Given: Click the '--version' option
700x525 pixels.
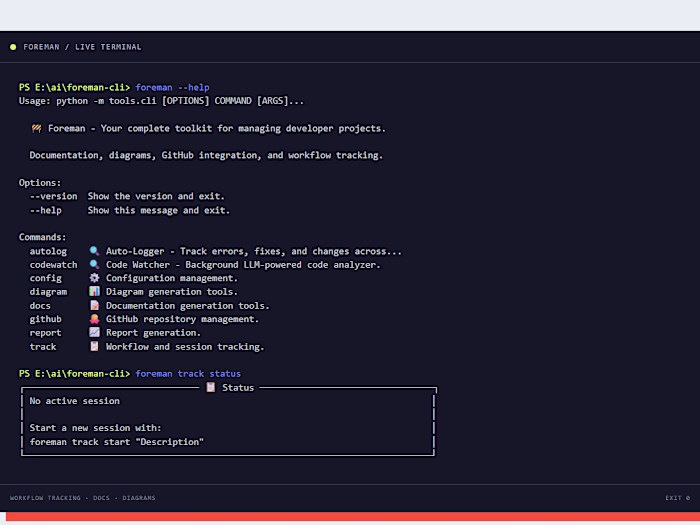Looking at the screenshot, I should click(x=54, y=196).
